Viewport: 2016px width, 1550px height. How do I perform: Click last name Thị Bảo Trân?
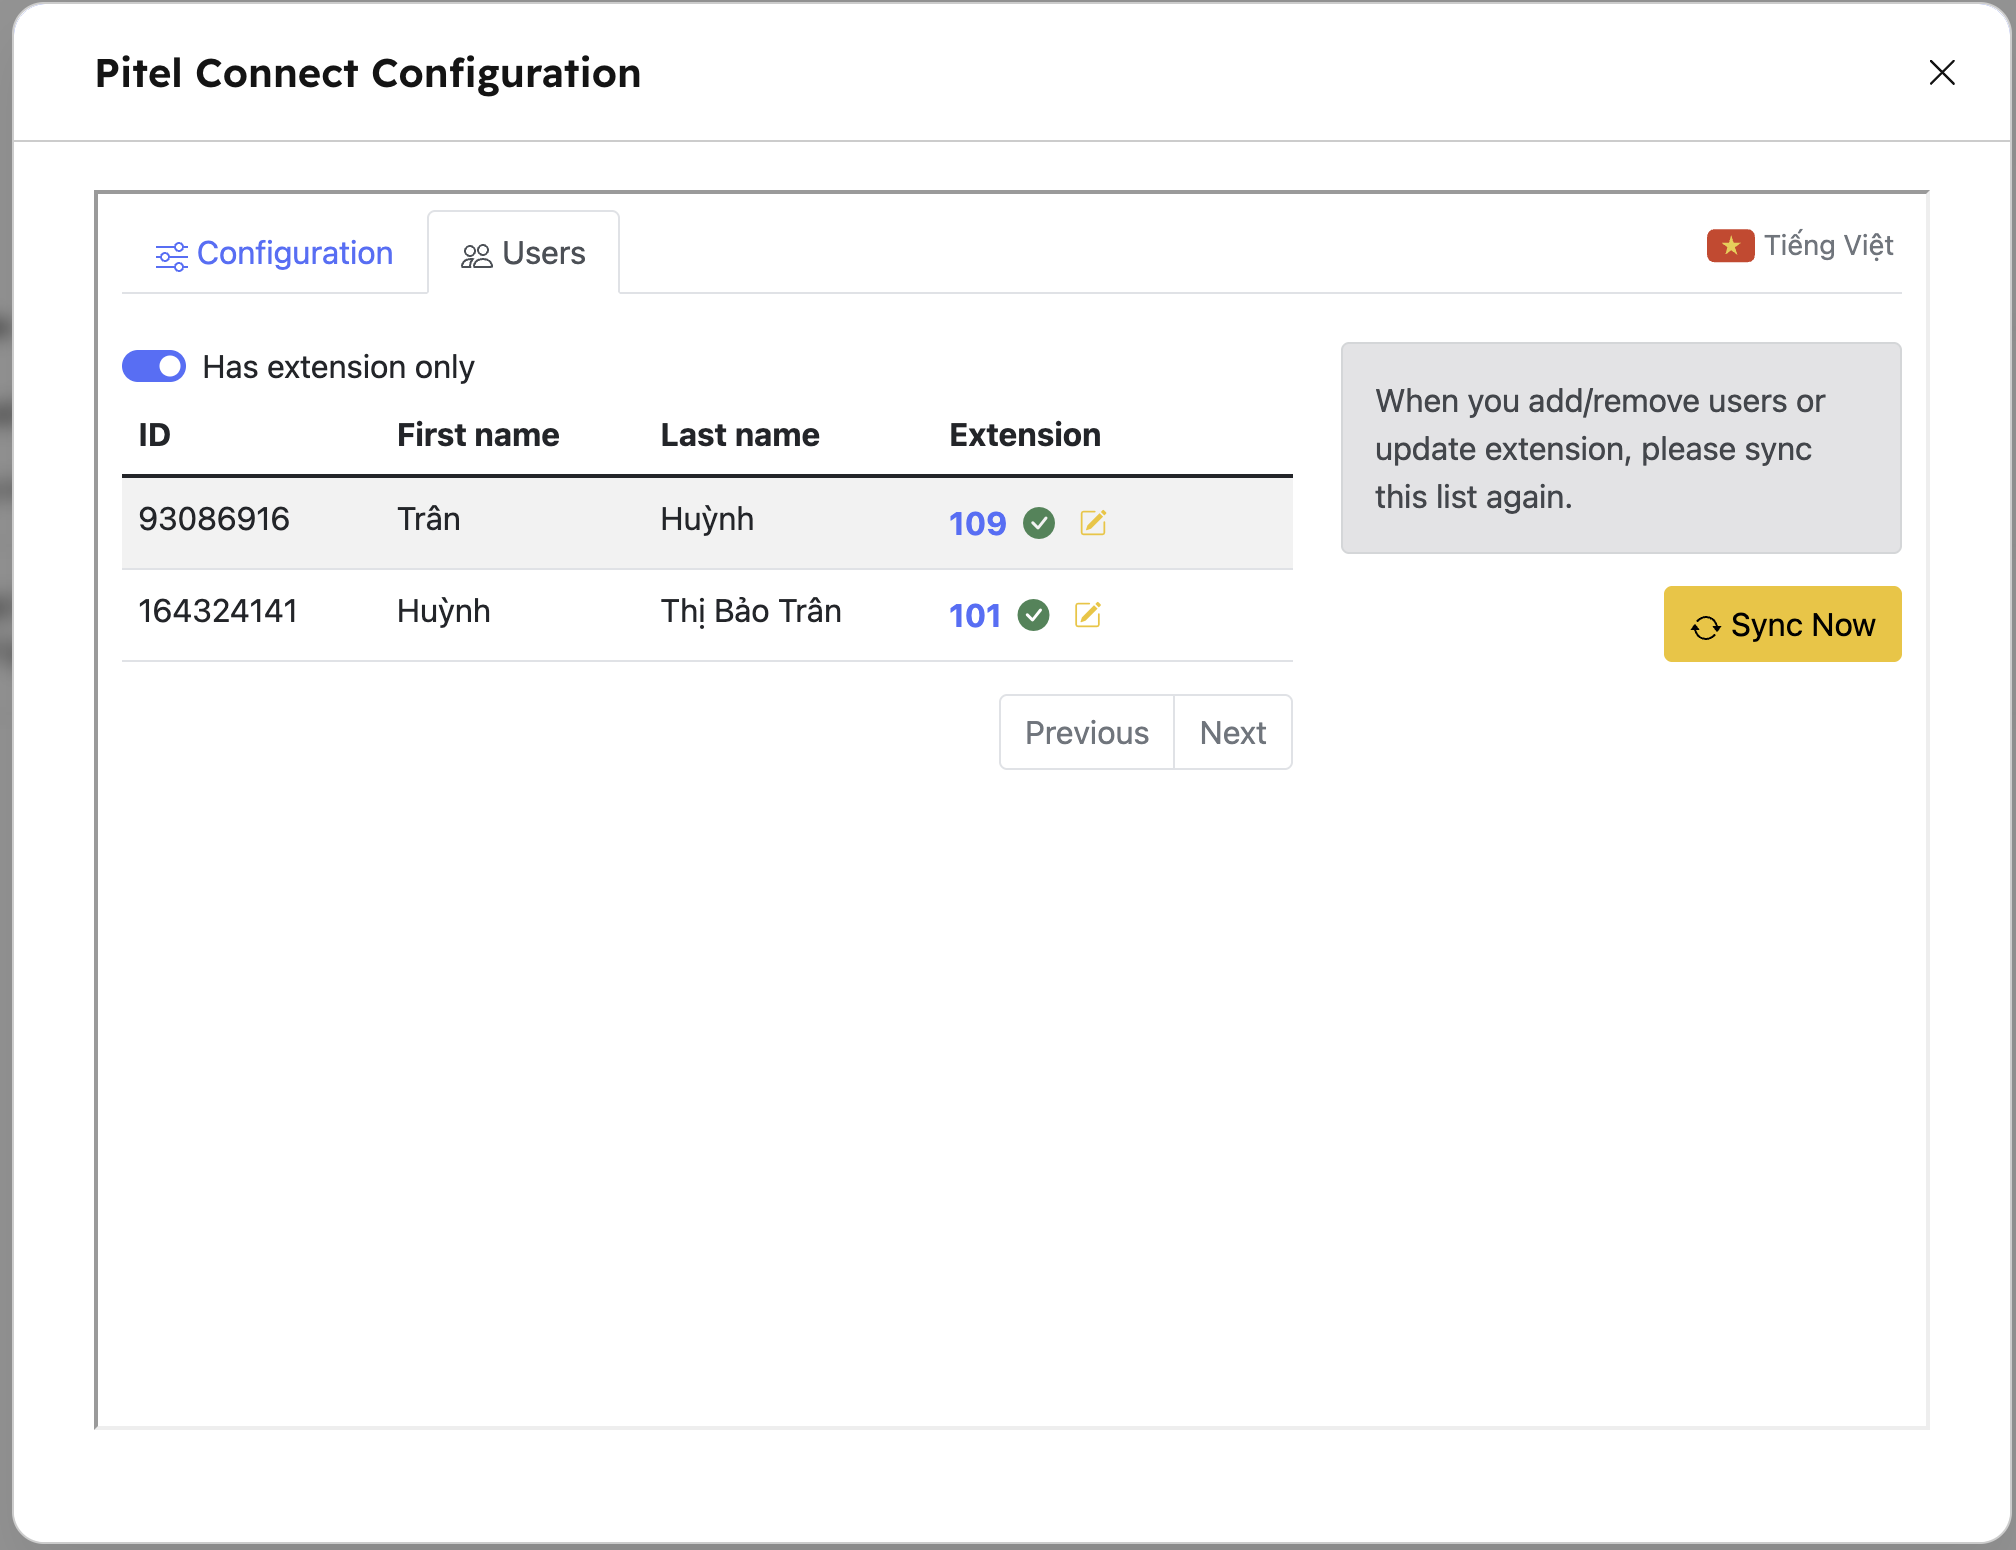tap(751, 611)
